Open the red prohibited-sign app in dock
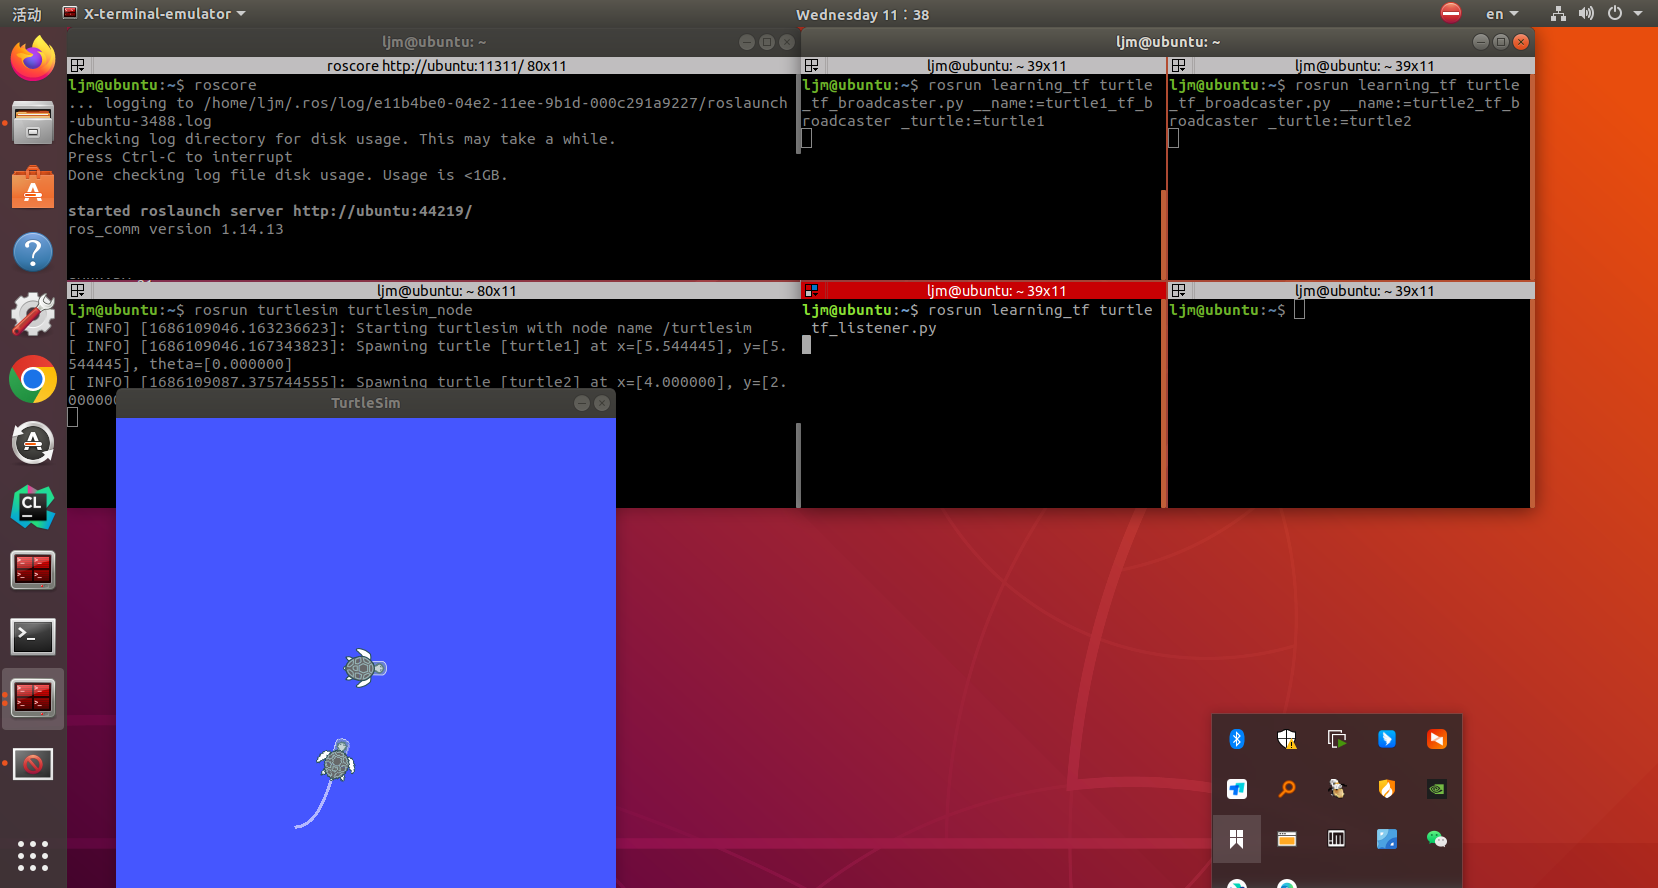The height and width of the screenshot is (888, 1658). tap(33, 764)
